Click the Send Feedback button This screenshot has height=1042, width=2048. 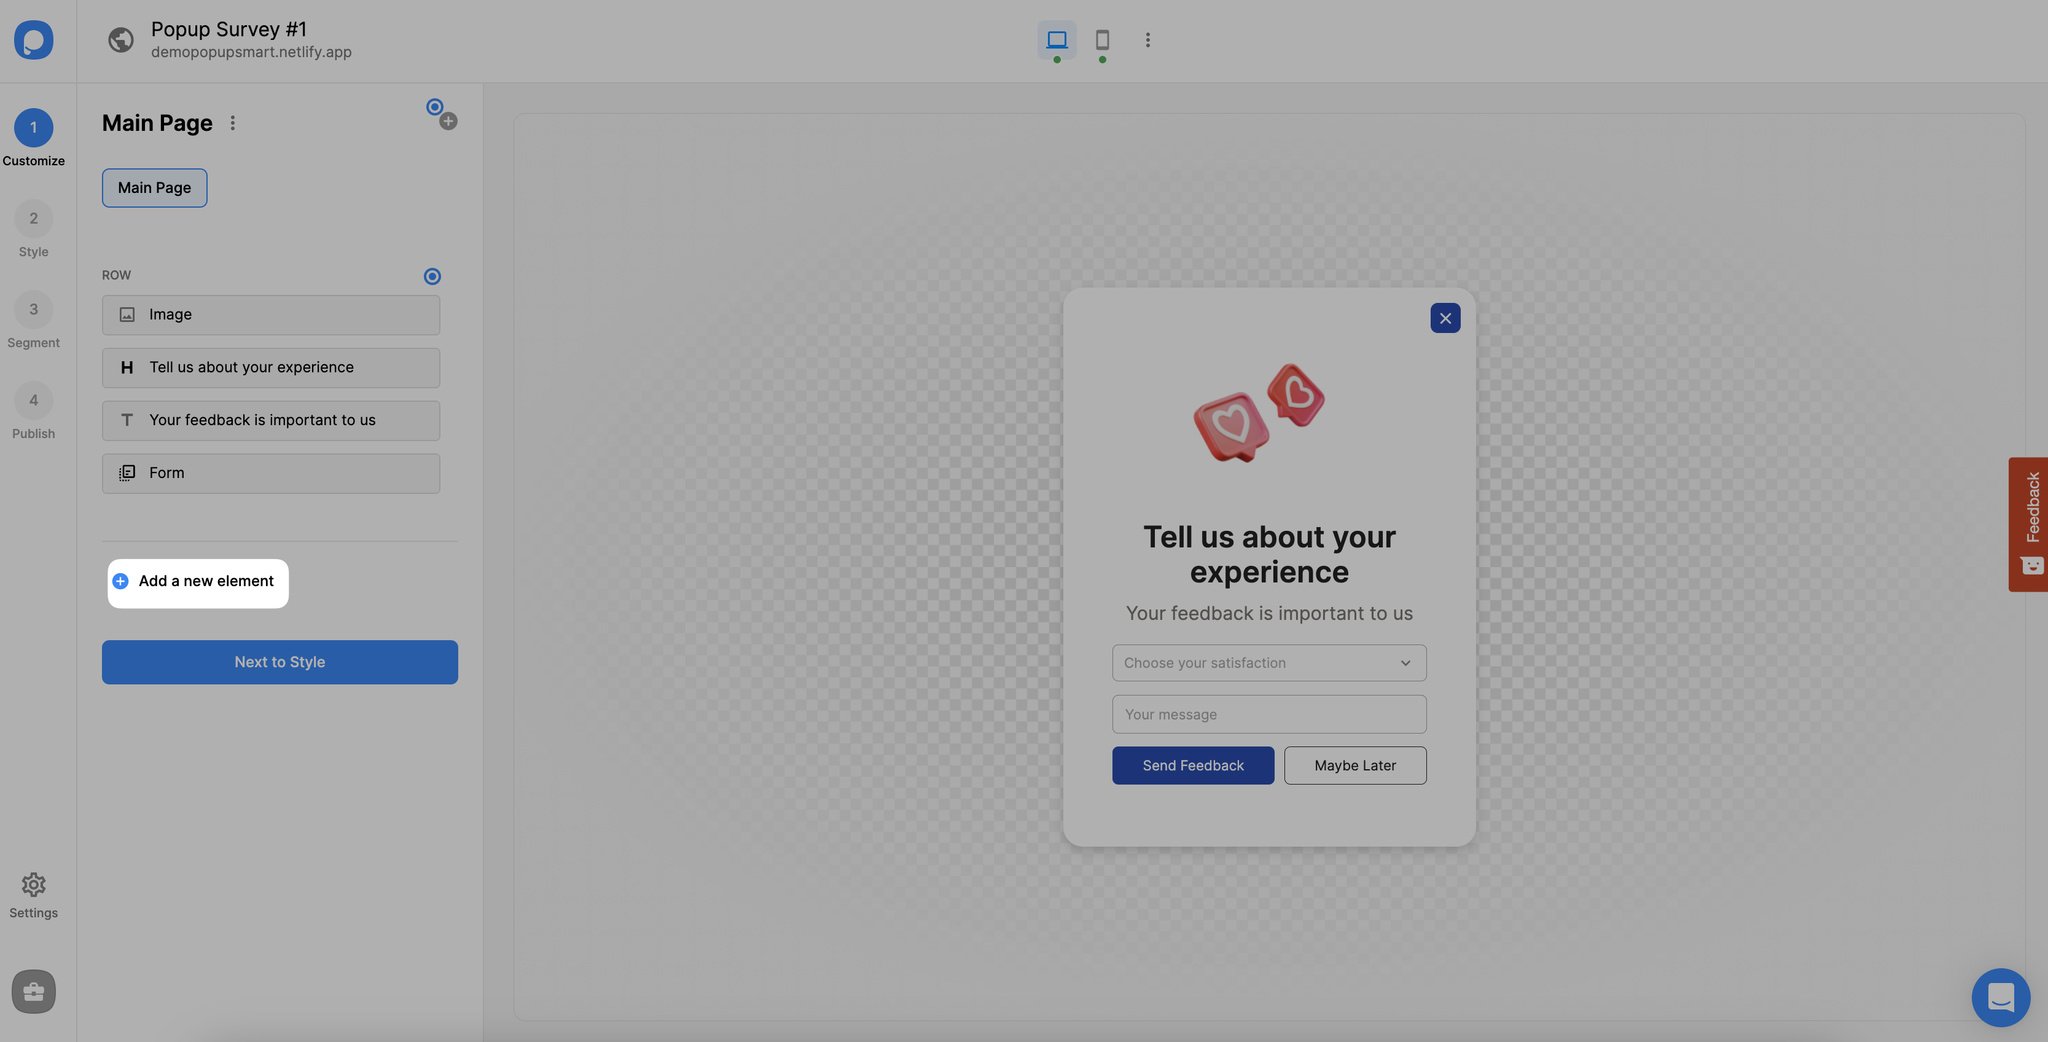click(1192, 765)
